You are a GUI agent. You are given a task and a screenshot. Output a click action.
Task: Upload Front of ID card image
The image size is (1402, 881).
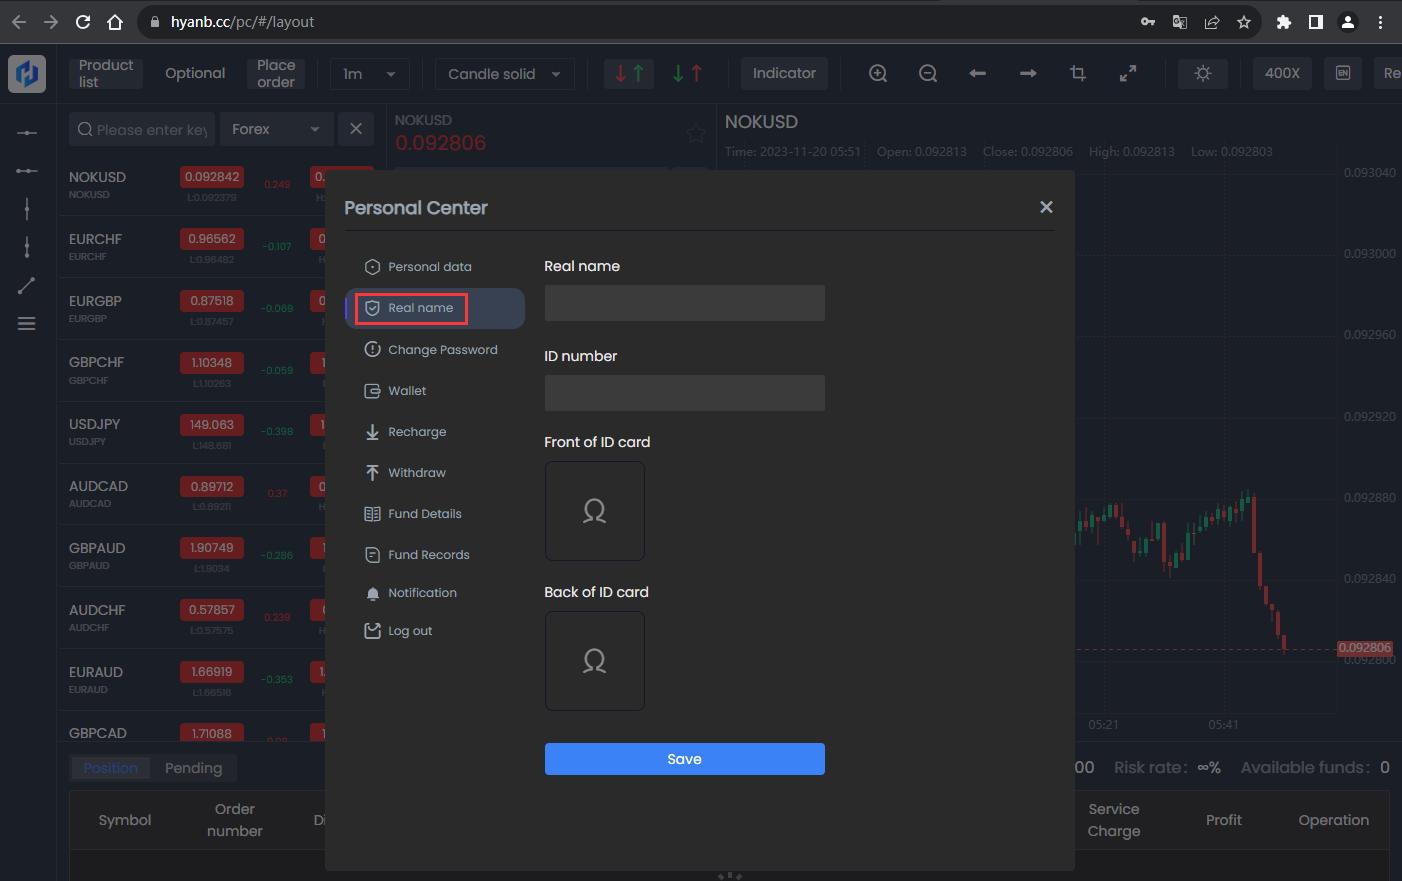point(594,511)
